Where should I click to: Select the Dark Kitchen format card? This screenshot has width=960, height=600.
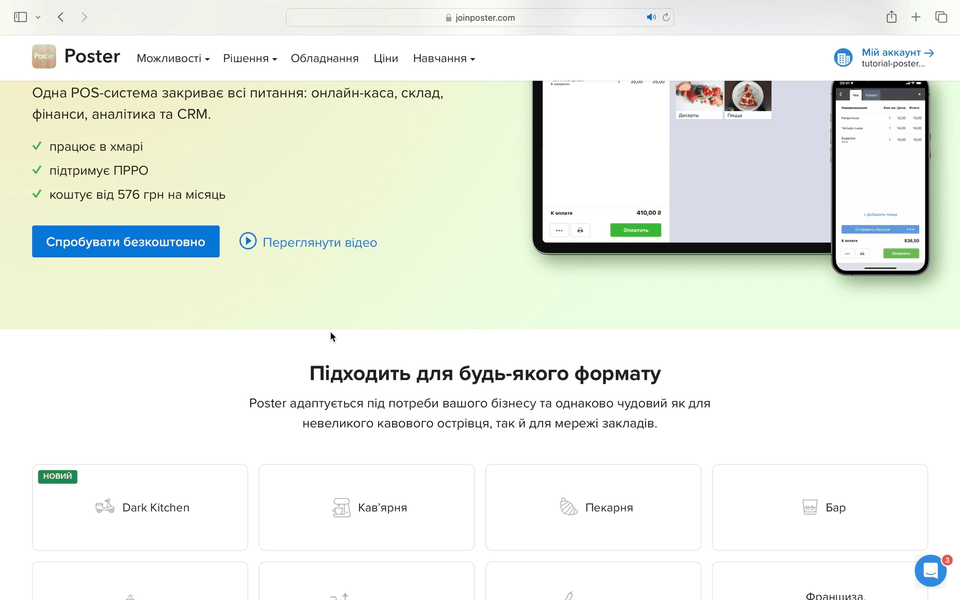140,507
